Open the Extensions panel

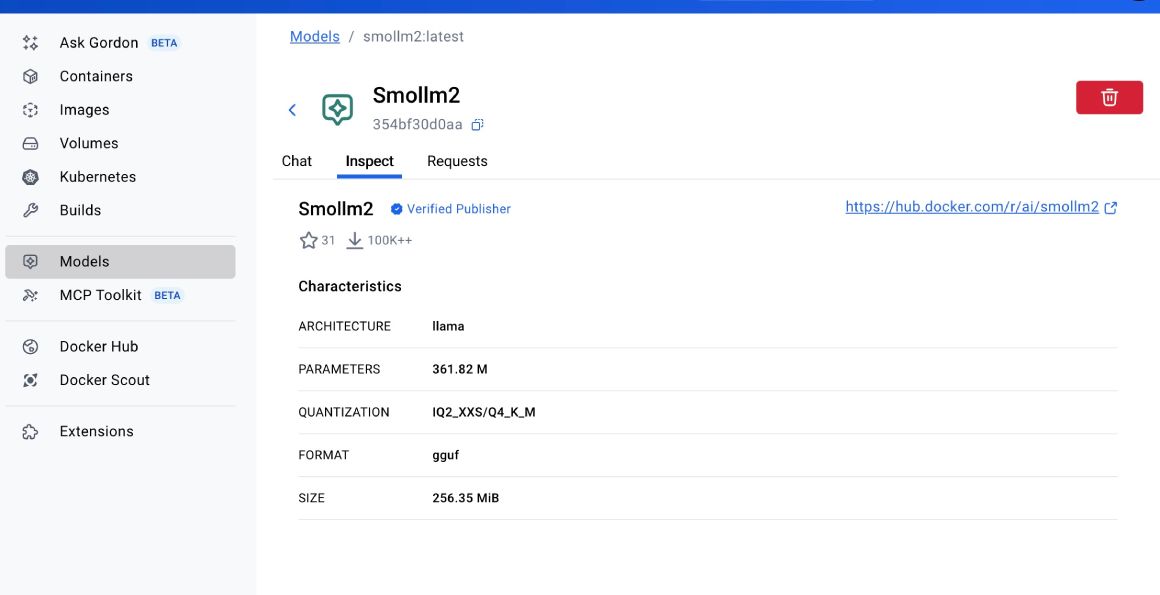coord(97,431)
